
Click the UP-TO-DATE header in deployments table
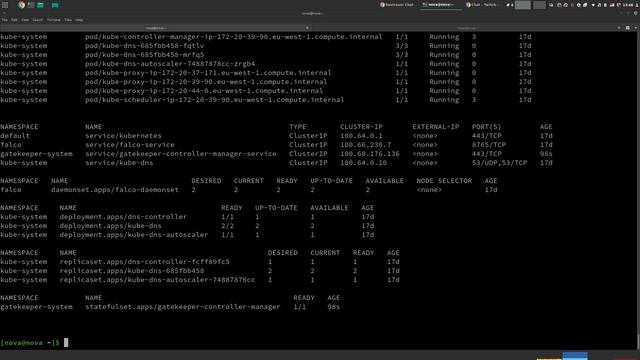pyautogui.click(x=276, y=208)
